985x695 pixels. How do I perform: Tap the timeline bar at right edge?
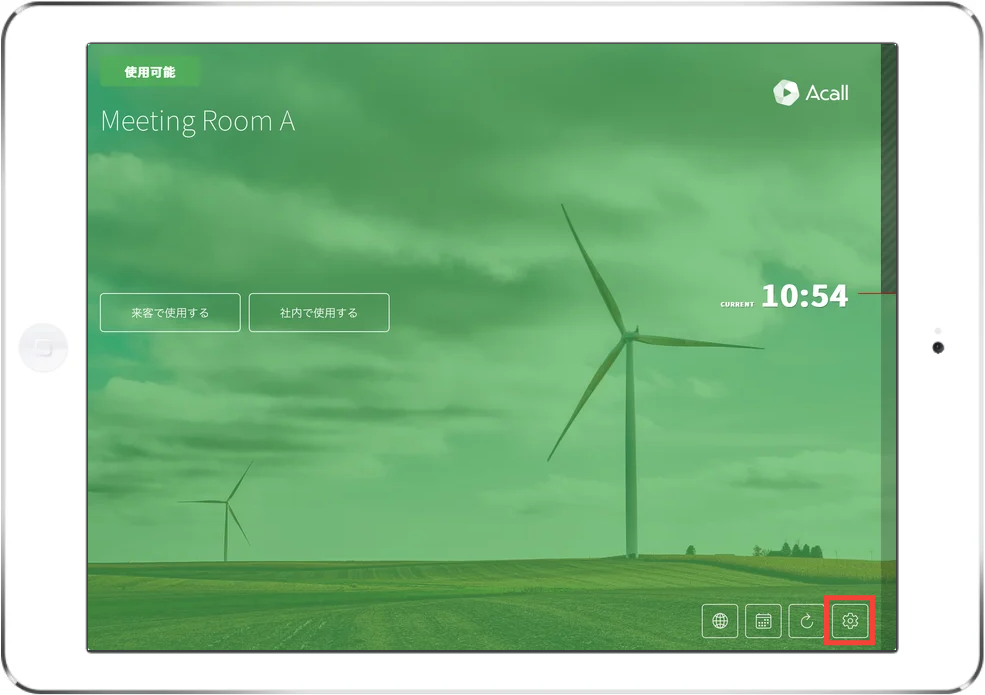pos(888,347)
